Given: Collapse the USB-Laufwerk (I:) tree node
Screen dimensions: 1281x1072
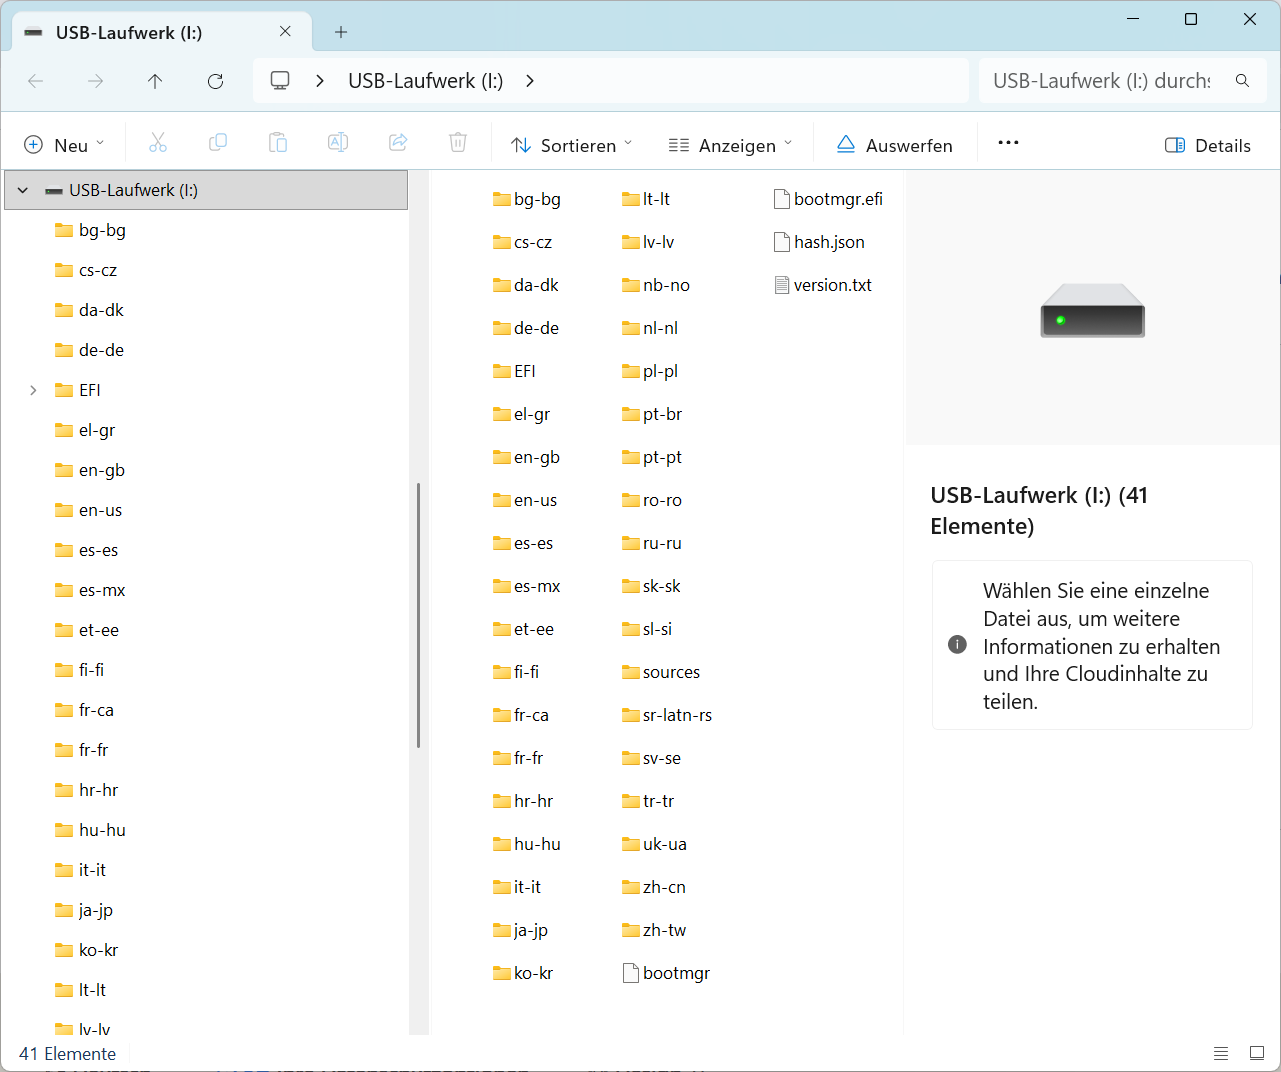Looking at the screenshot, I should (x=23, y=190).
